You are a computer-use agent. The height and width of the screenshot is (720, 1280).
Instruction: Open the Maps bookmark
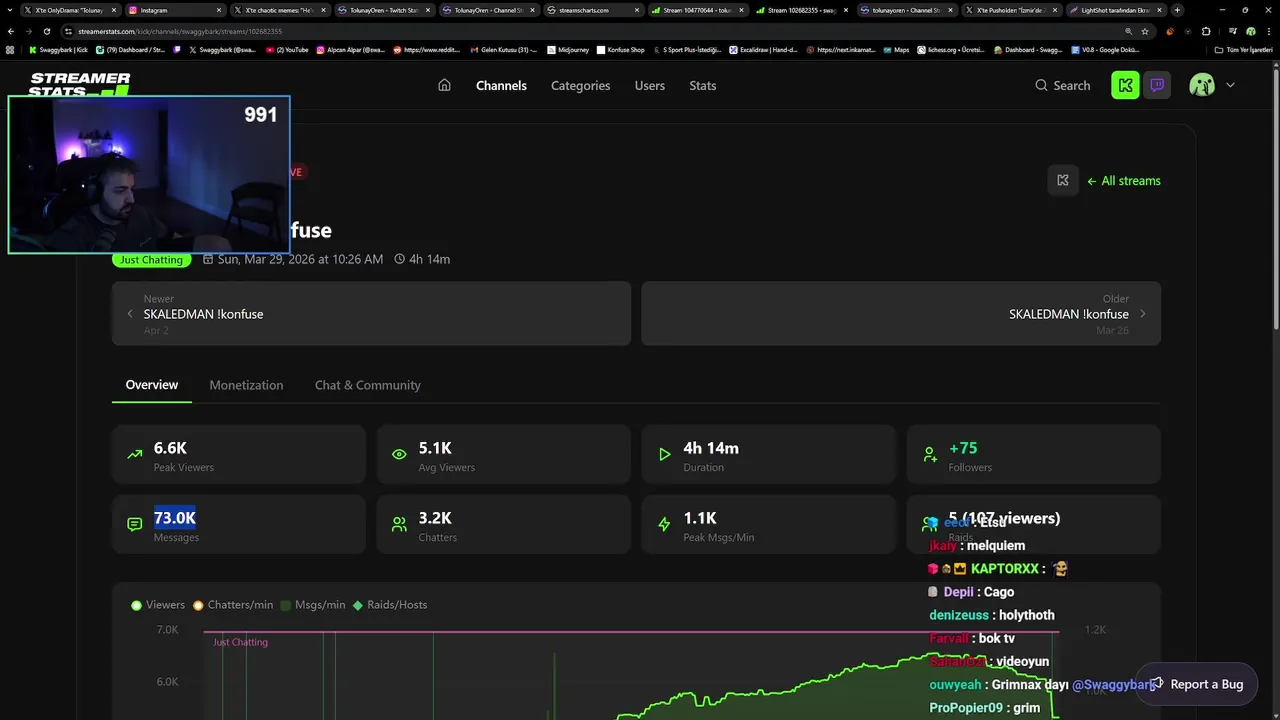(x=896, y=49)
